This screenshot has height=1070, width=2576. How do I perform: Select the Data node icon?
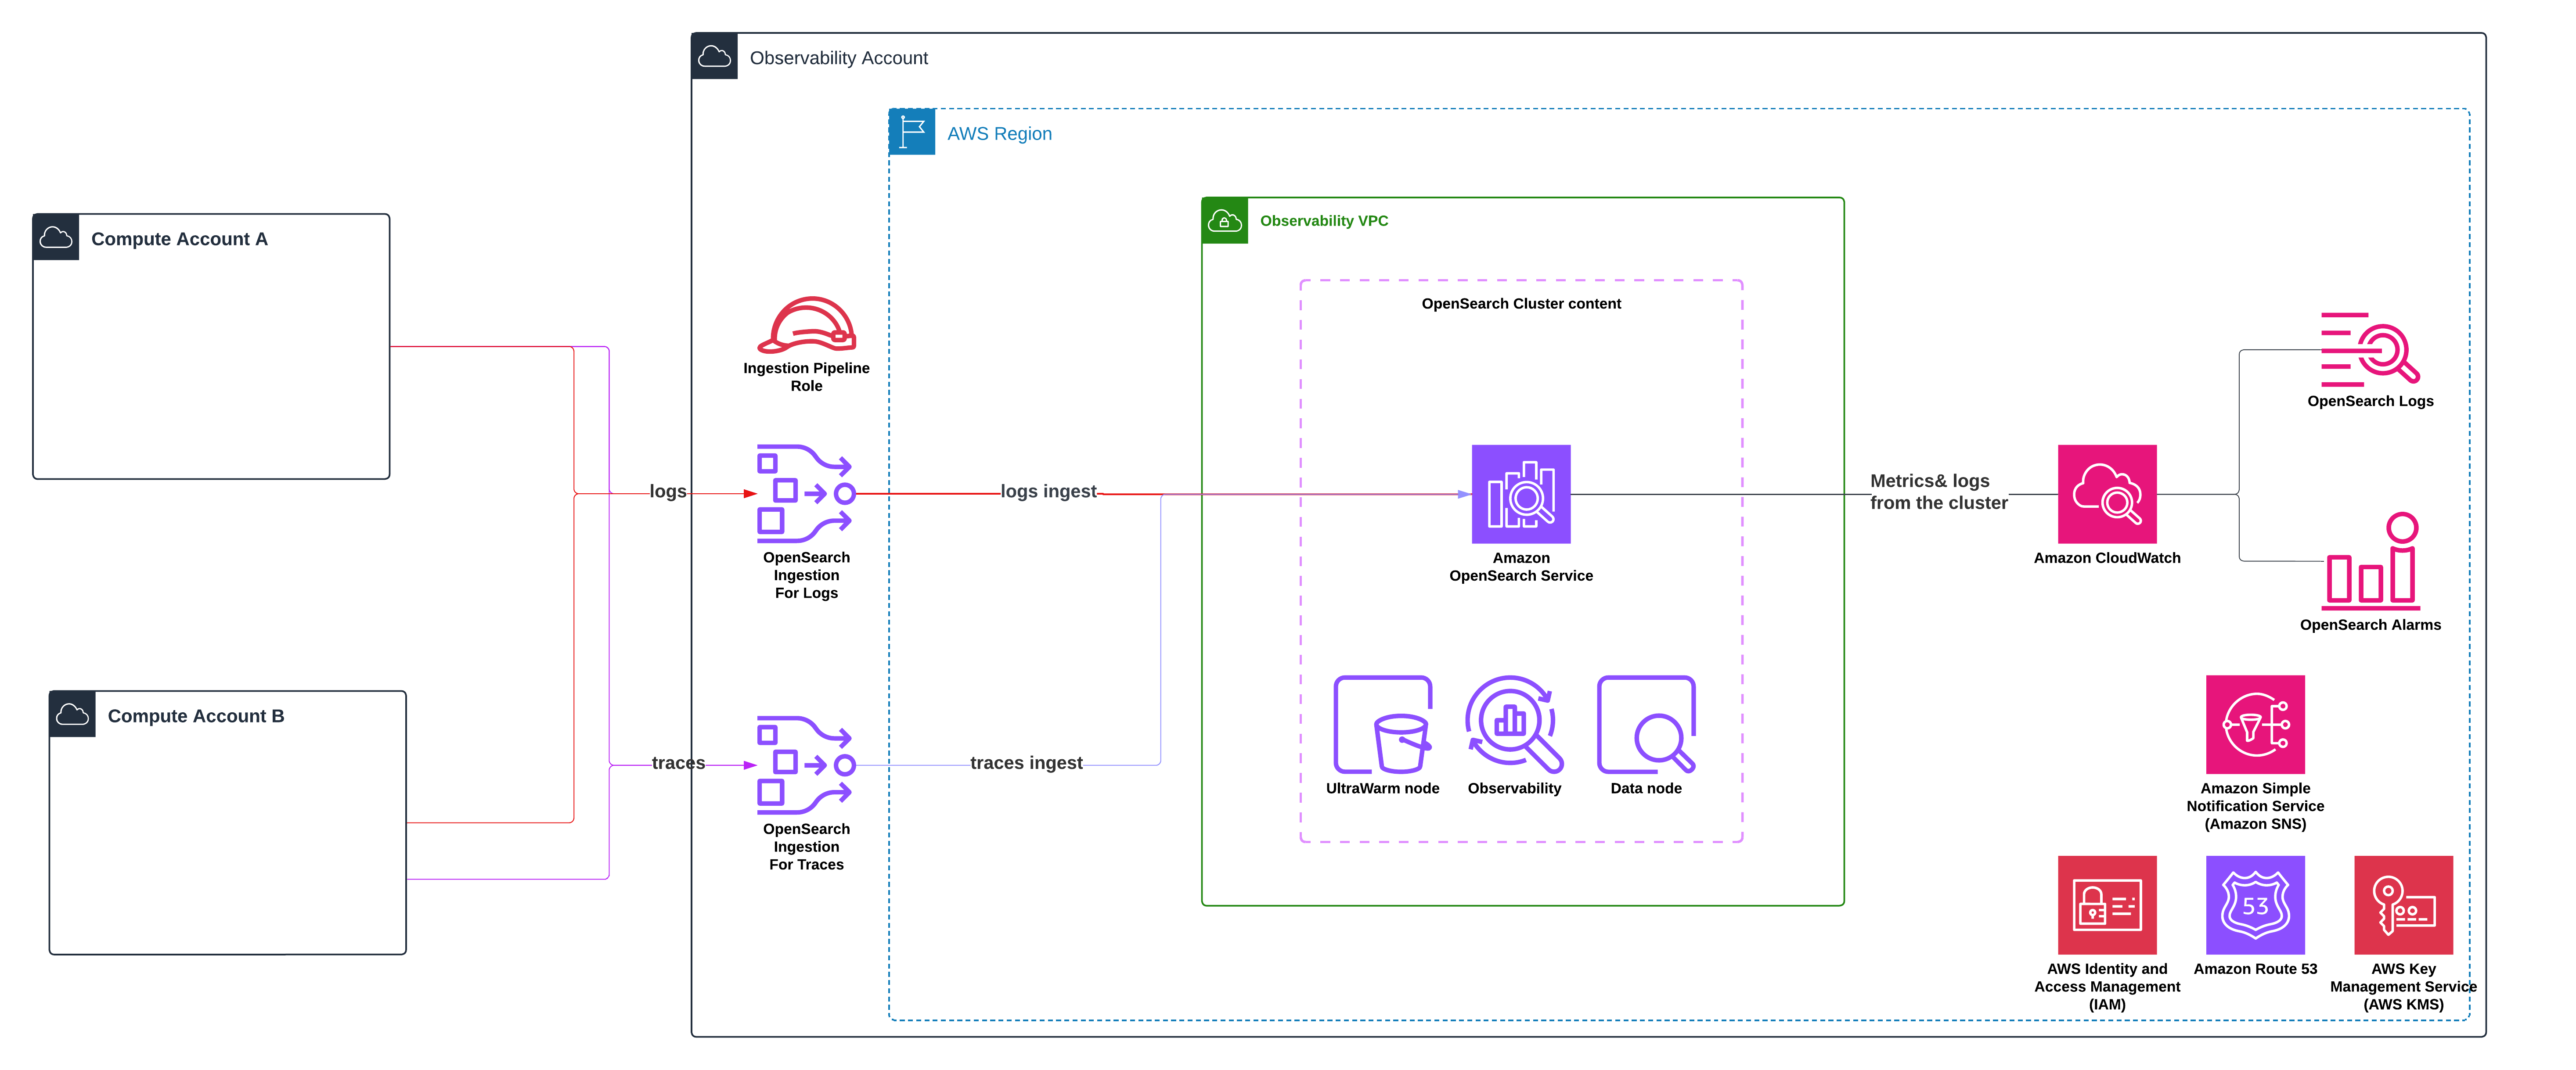click(x=1645, y=725)
